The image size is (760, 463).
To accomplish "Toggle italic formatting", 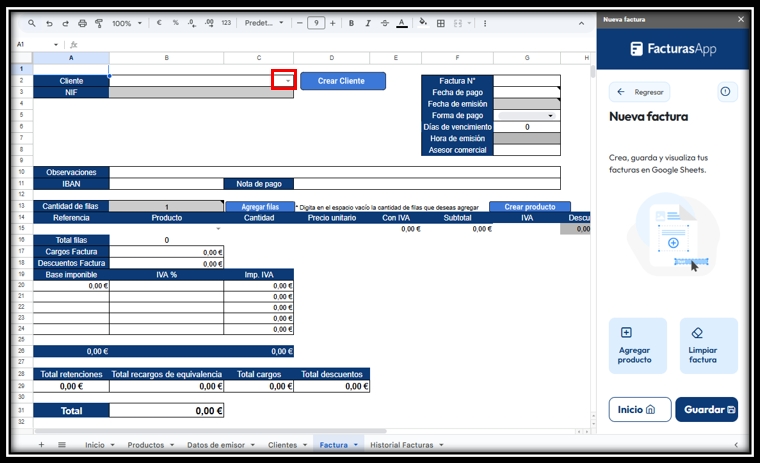I will [369, 22].
